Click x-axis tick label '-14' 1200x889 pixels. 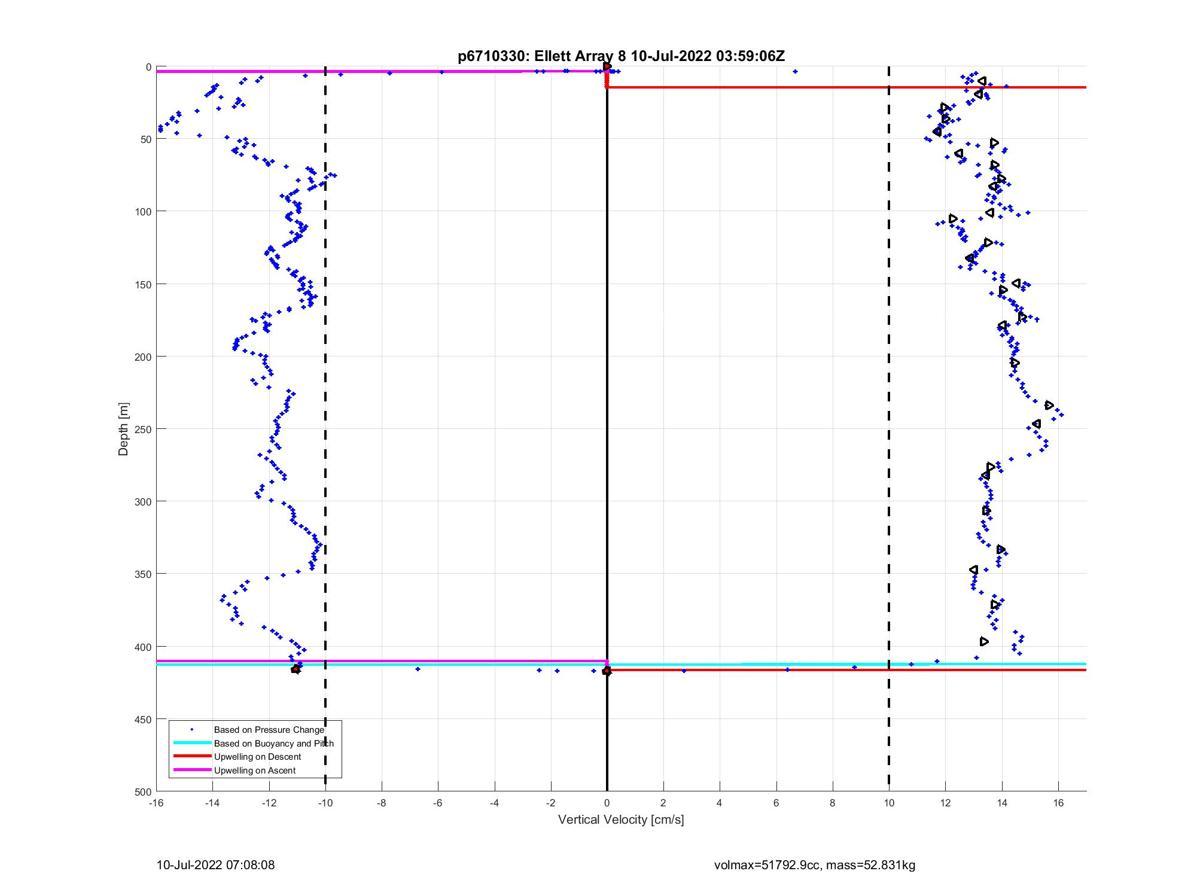coord(212,802)
